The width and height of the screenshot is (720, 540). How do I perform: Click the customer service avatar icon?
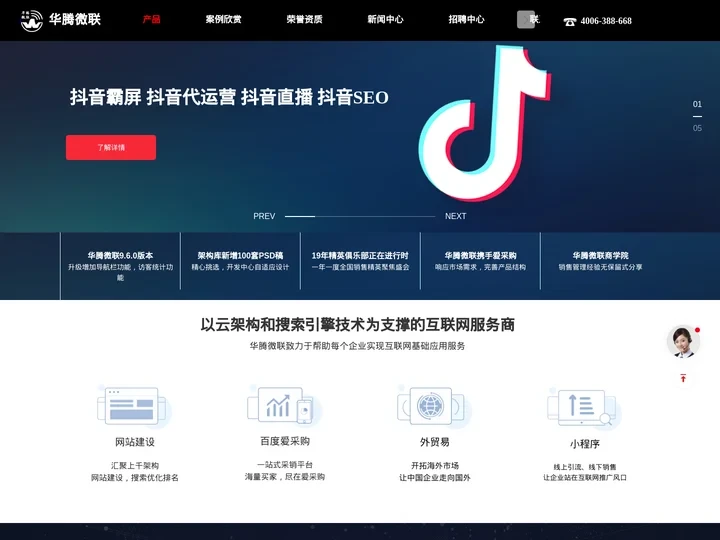click(x=683, y=342)
